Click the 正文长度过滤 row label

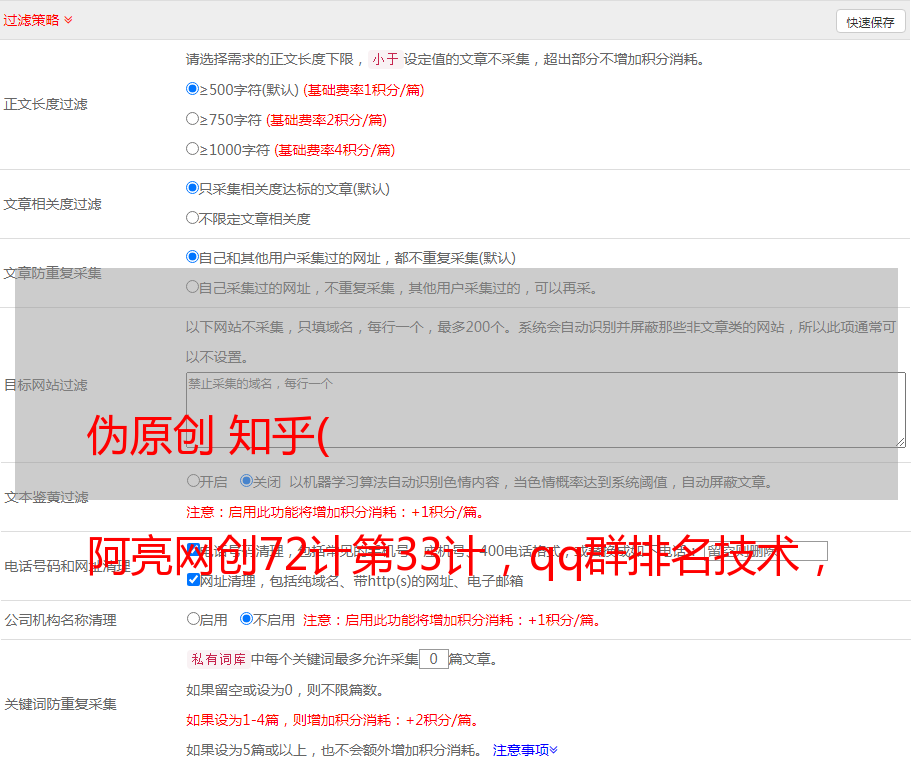45,104
